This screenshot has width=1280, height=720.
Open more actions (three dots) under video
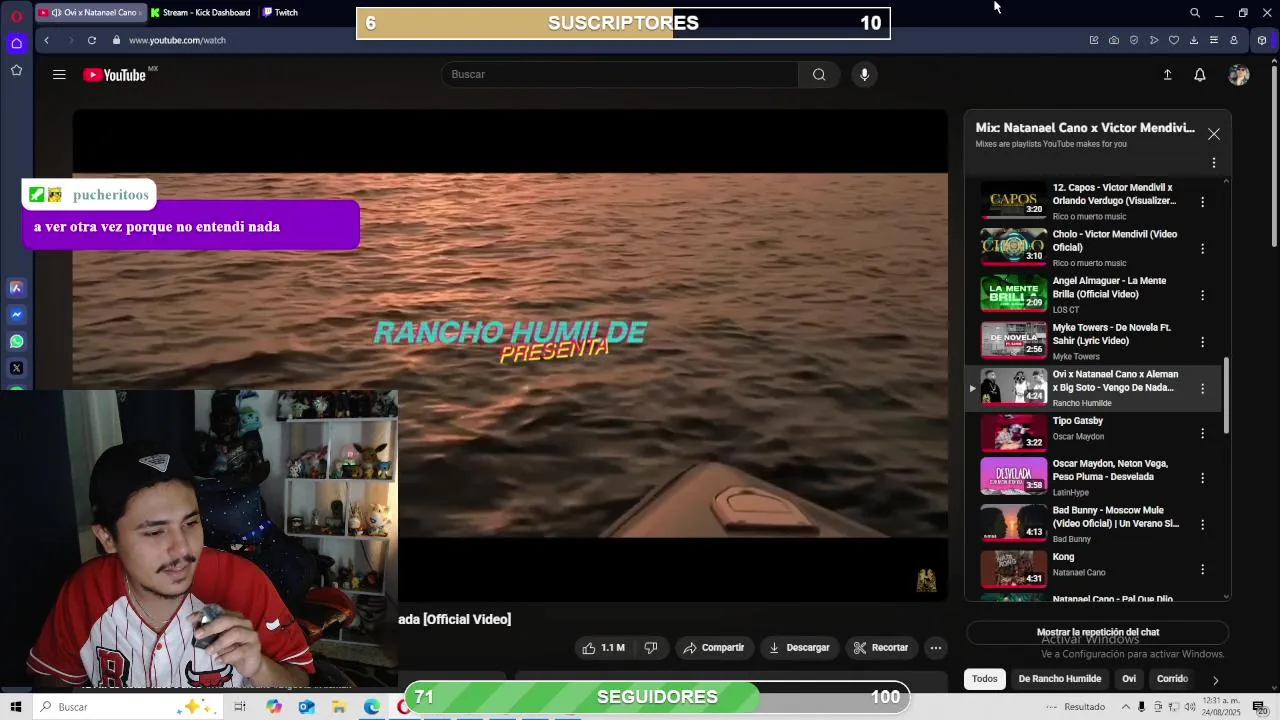coord(936,648)
